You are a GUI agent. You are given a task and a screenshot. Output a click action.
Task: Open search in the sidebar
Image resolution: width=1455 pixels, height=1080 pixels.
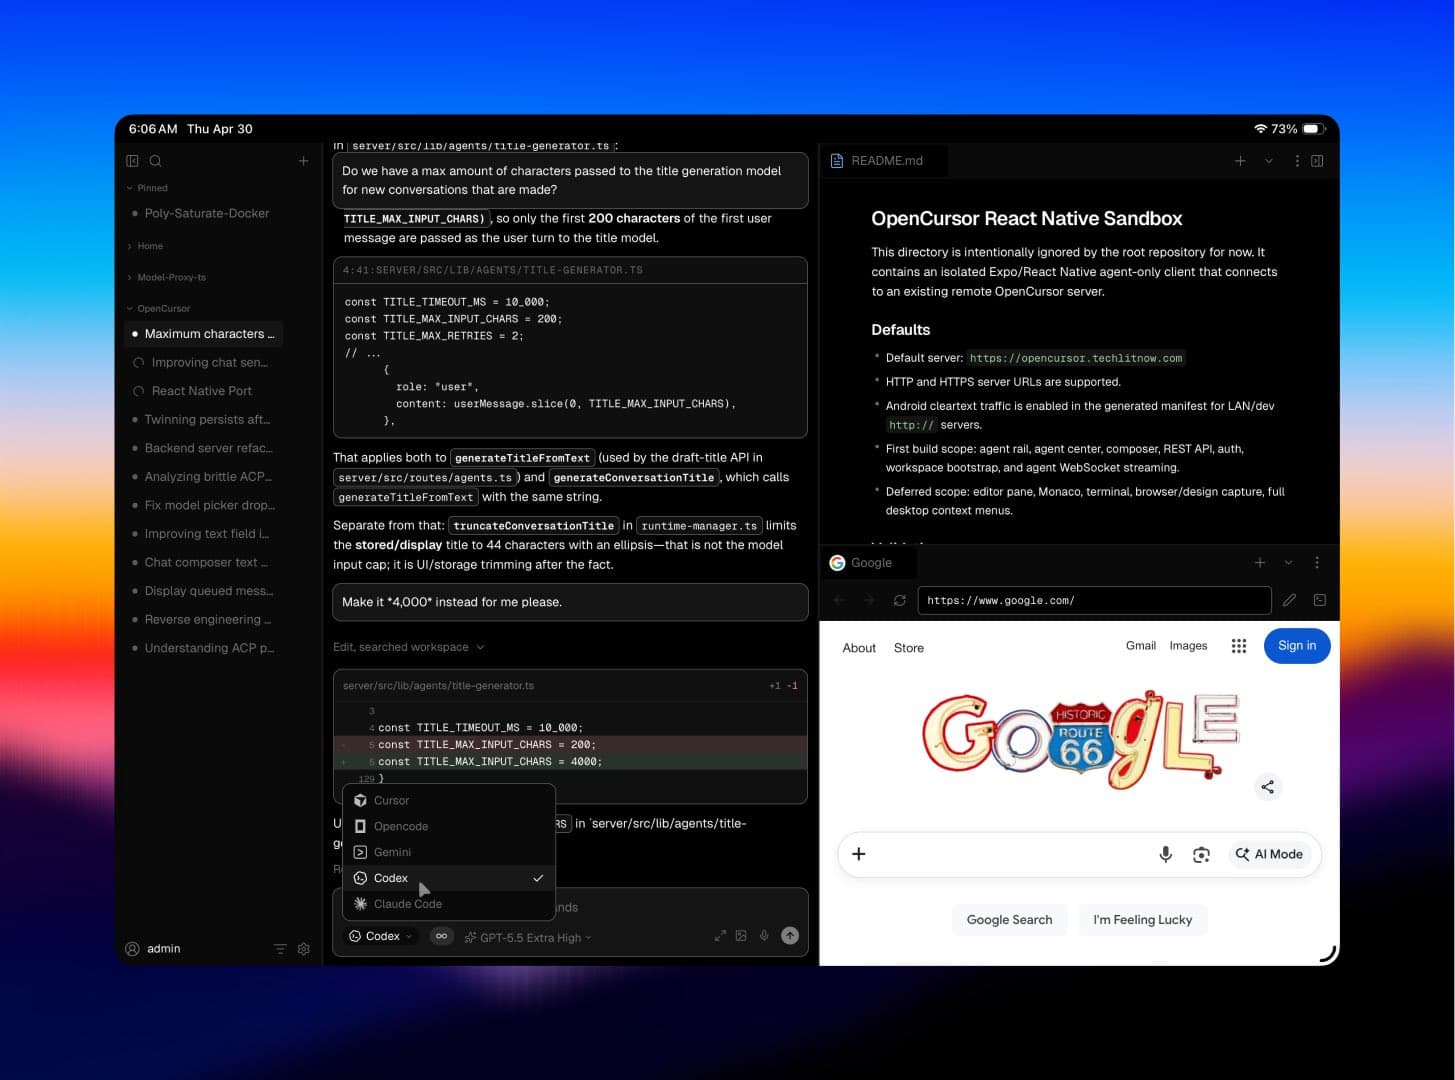click(x=156, y=161)
